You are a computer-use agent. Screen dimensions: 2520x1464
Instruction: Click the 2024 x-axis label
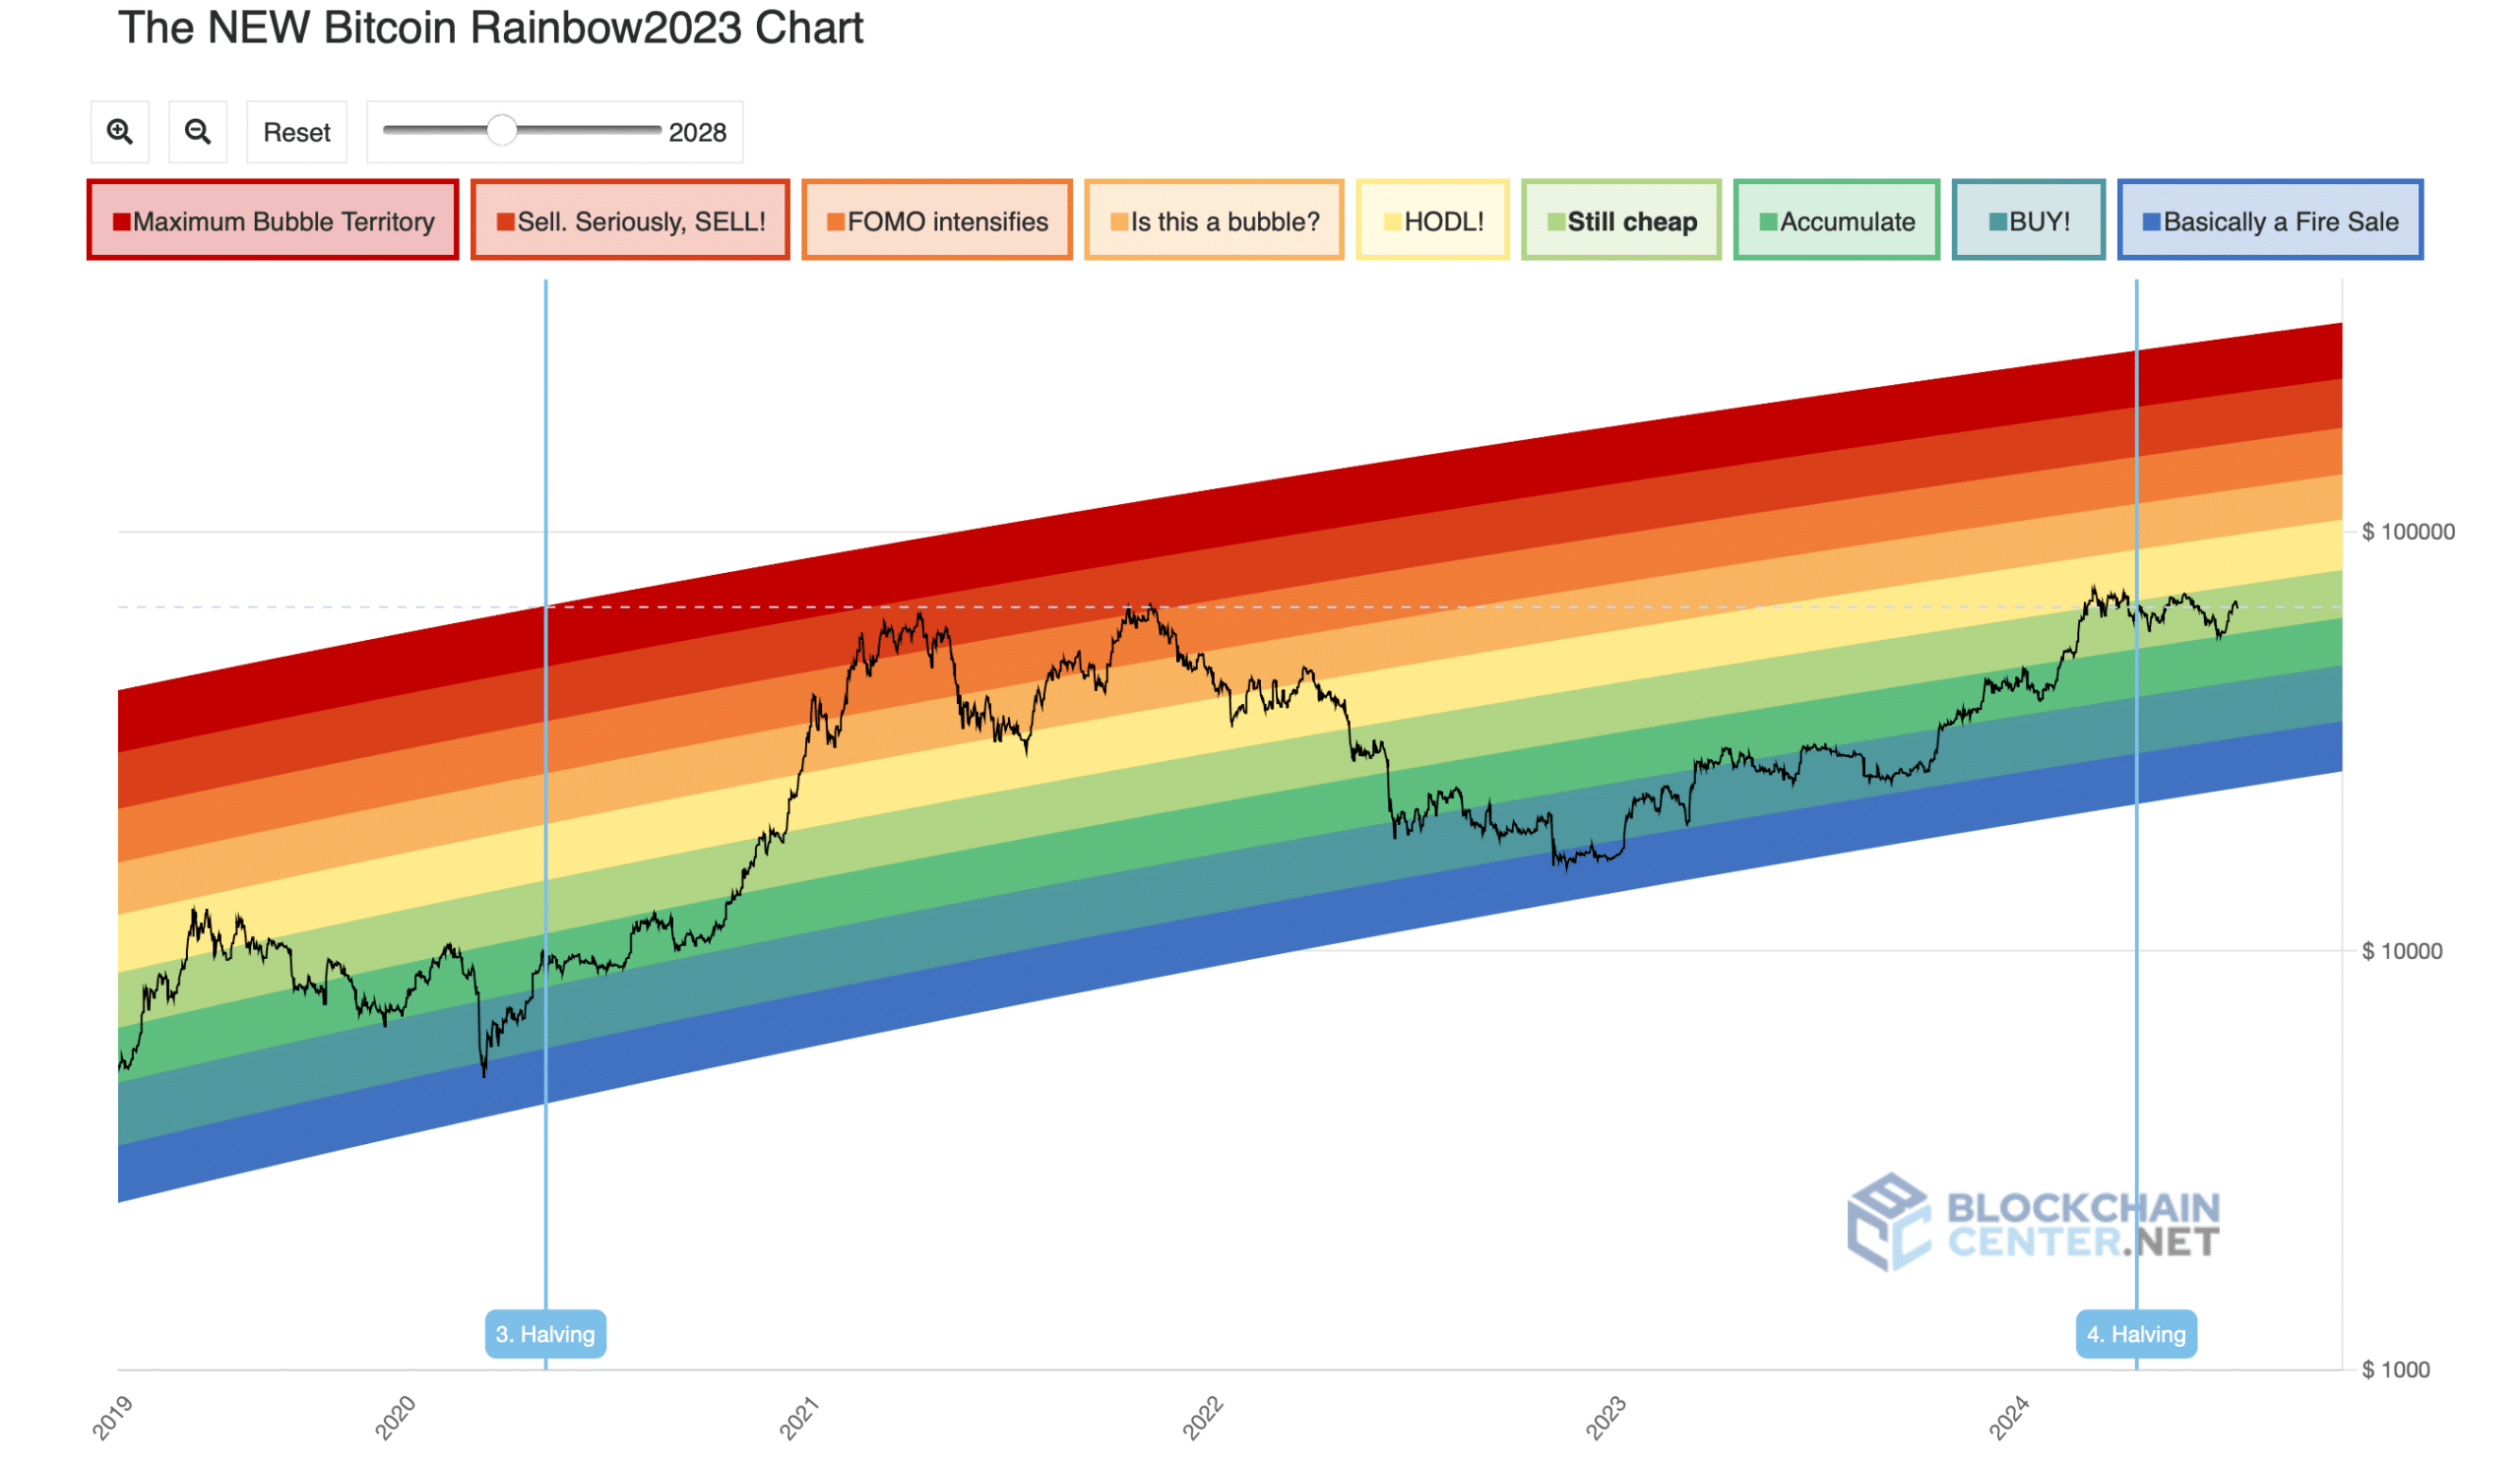point(2009,1418)
